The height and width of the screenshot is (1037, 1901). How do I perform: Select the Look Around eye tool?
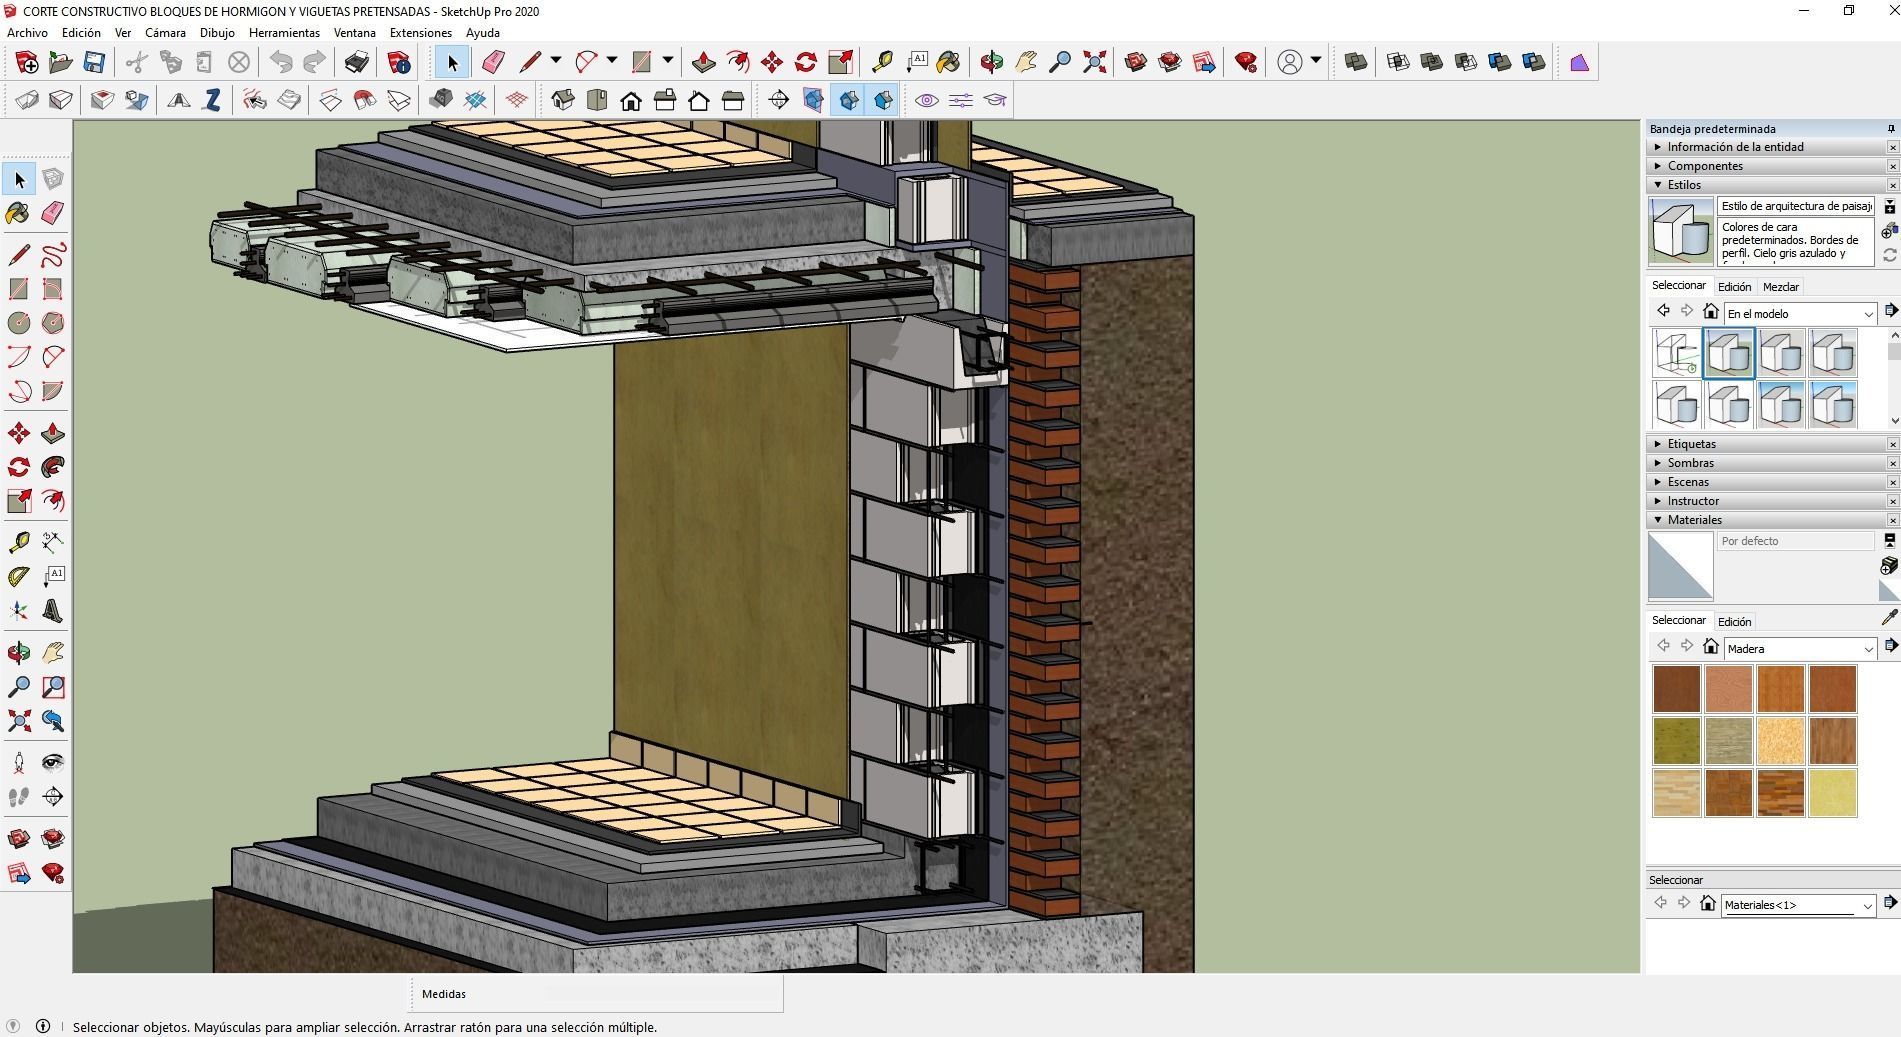tap(53, 763)
